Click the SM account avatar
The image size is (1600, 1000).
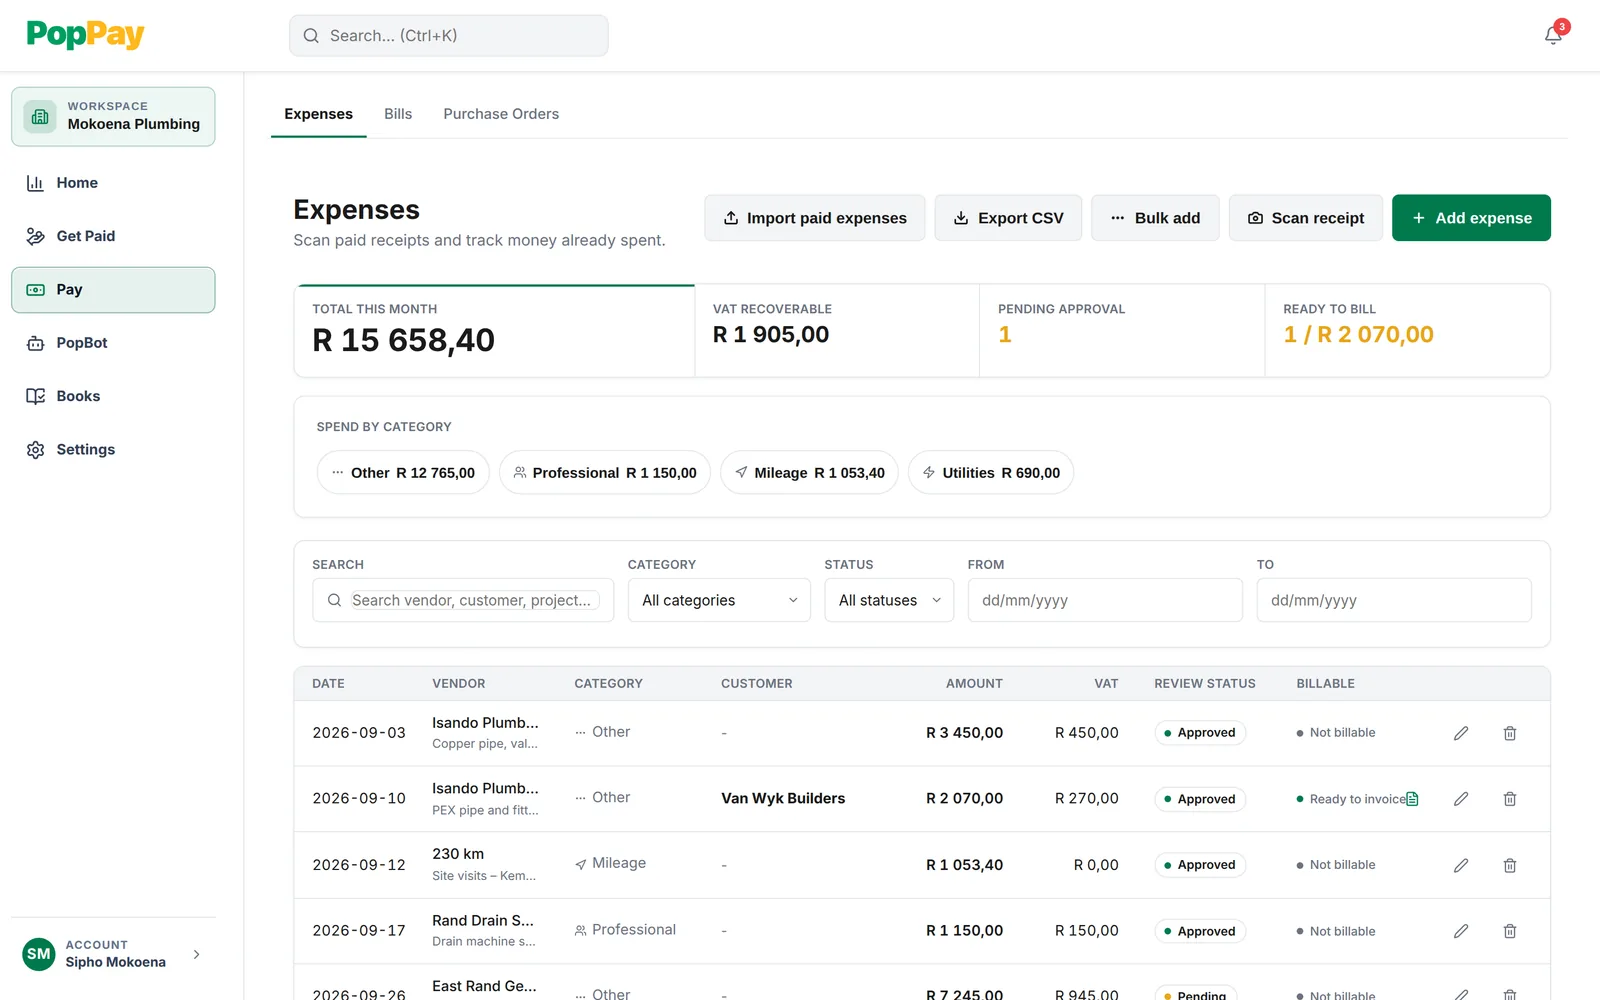click(x=39, y=954)
